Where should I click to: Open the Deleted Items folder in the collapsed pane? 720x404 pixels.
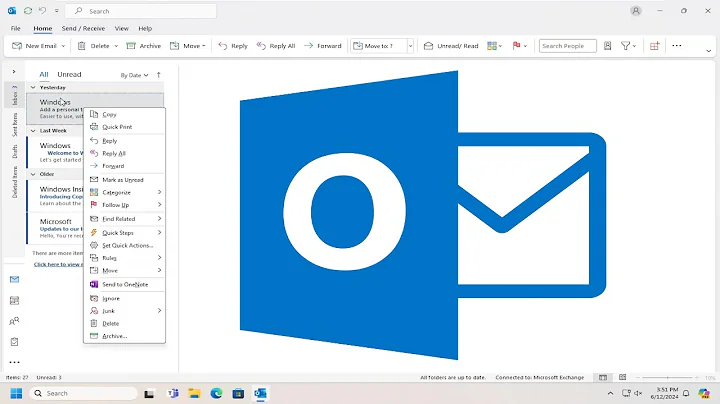coord(15,182)
